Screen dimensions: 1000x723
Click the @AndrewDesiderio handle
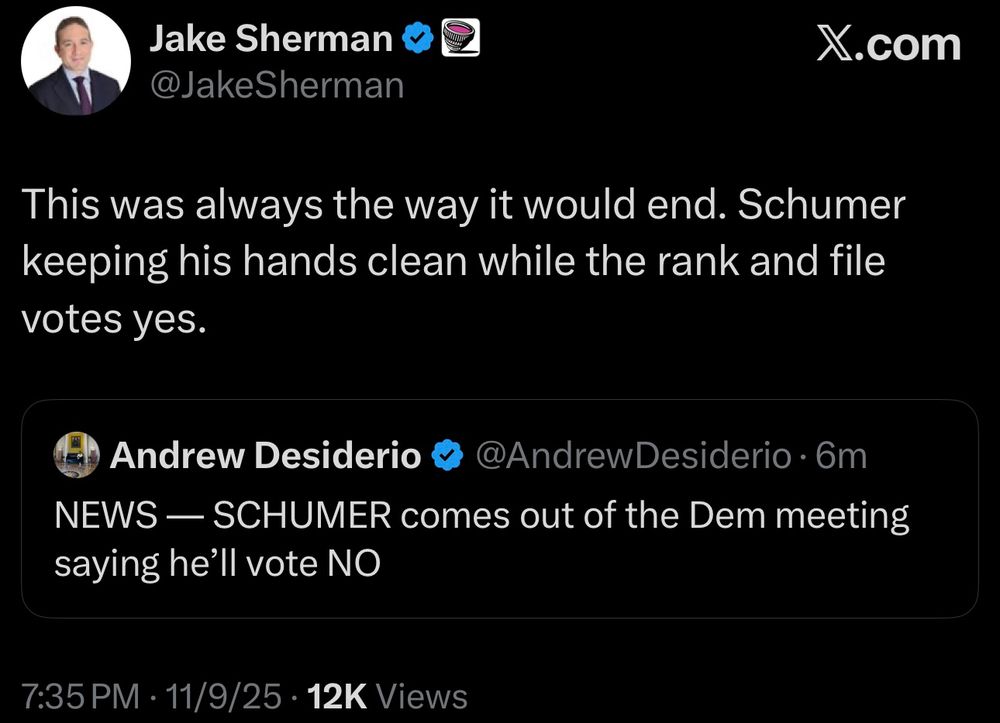coord(634,456)
